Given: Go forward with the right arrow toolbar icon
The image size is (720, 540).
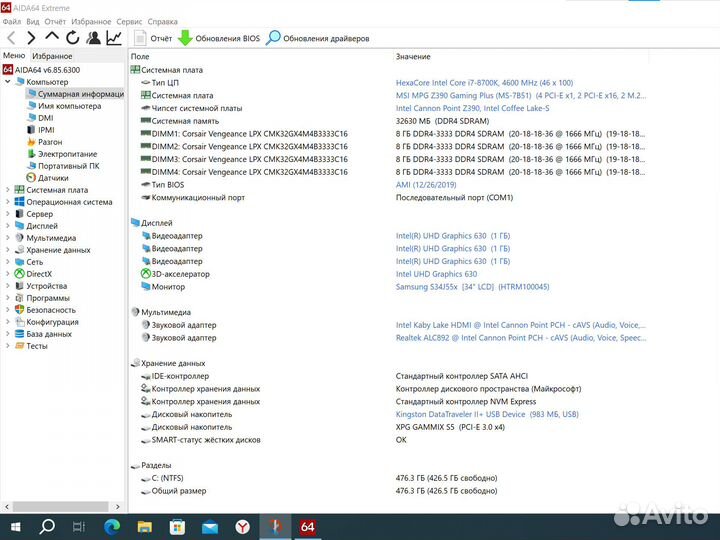Looking at the screenshot, I should 31,38.
